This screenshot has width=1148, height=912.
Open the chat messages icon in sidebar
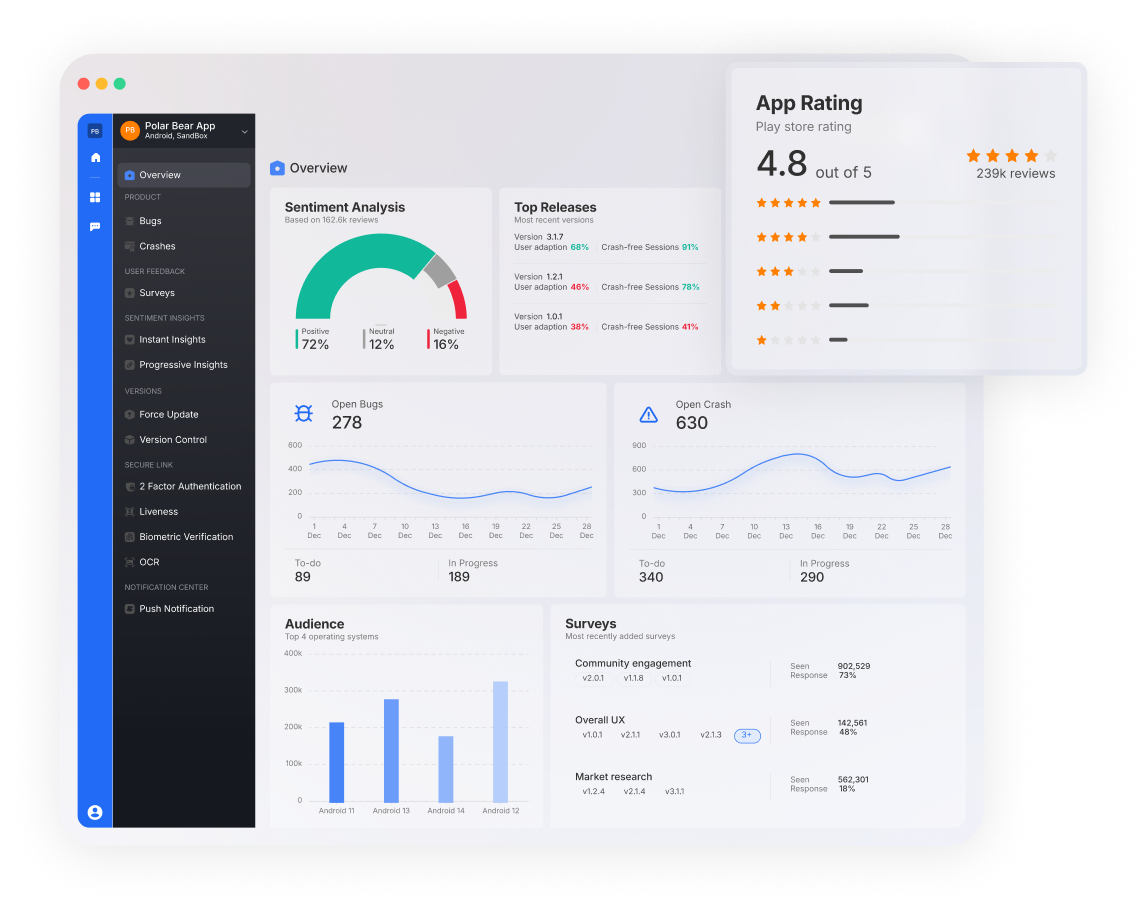click(x=95, y=227)
